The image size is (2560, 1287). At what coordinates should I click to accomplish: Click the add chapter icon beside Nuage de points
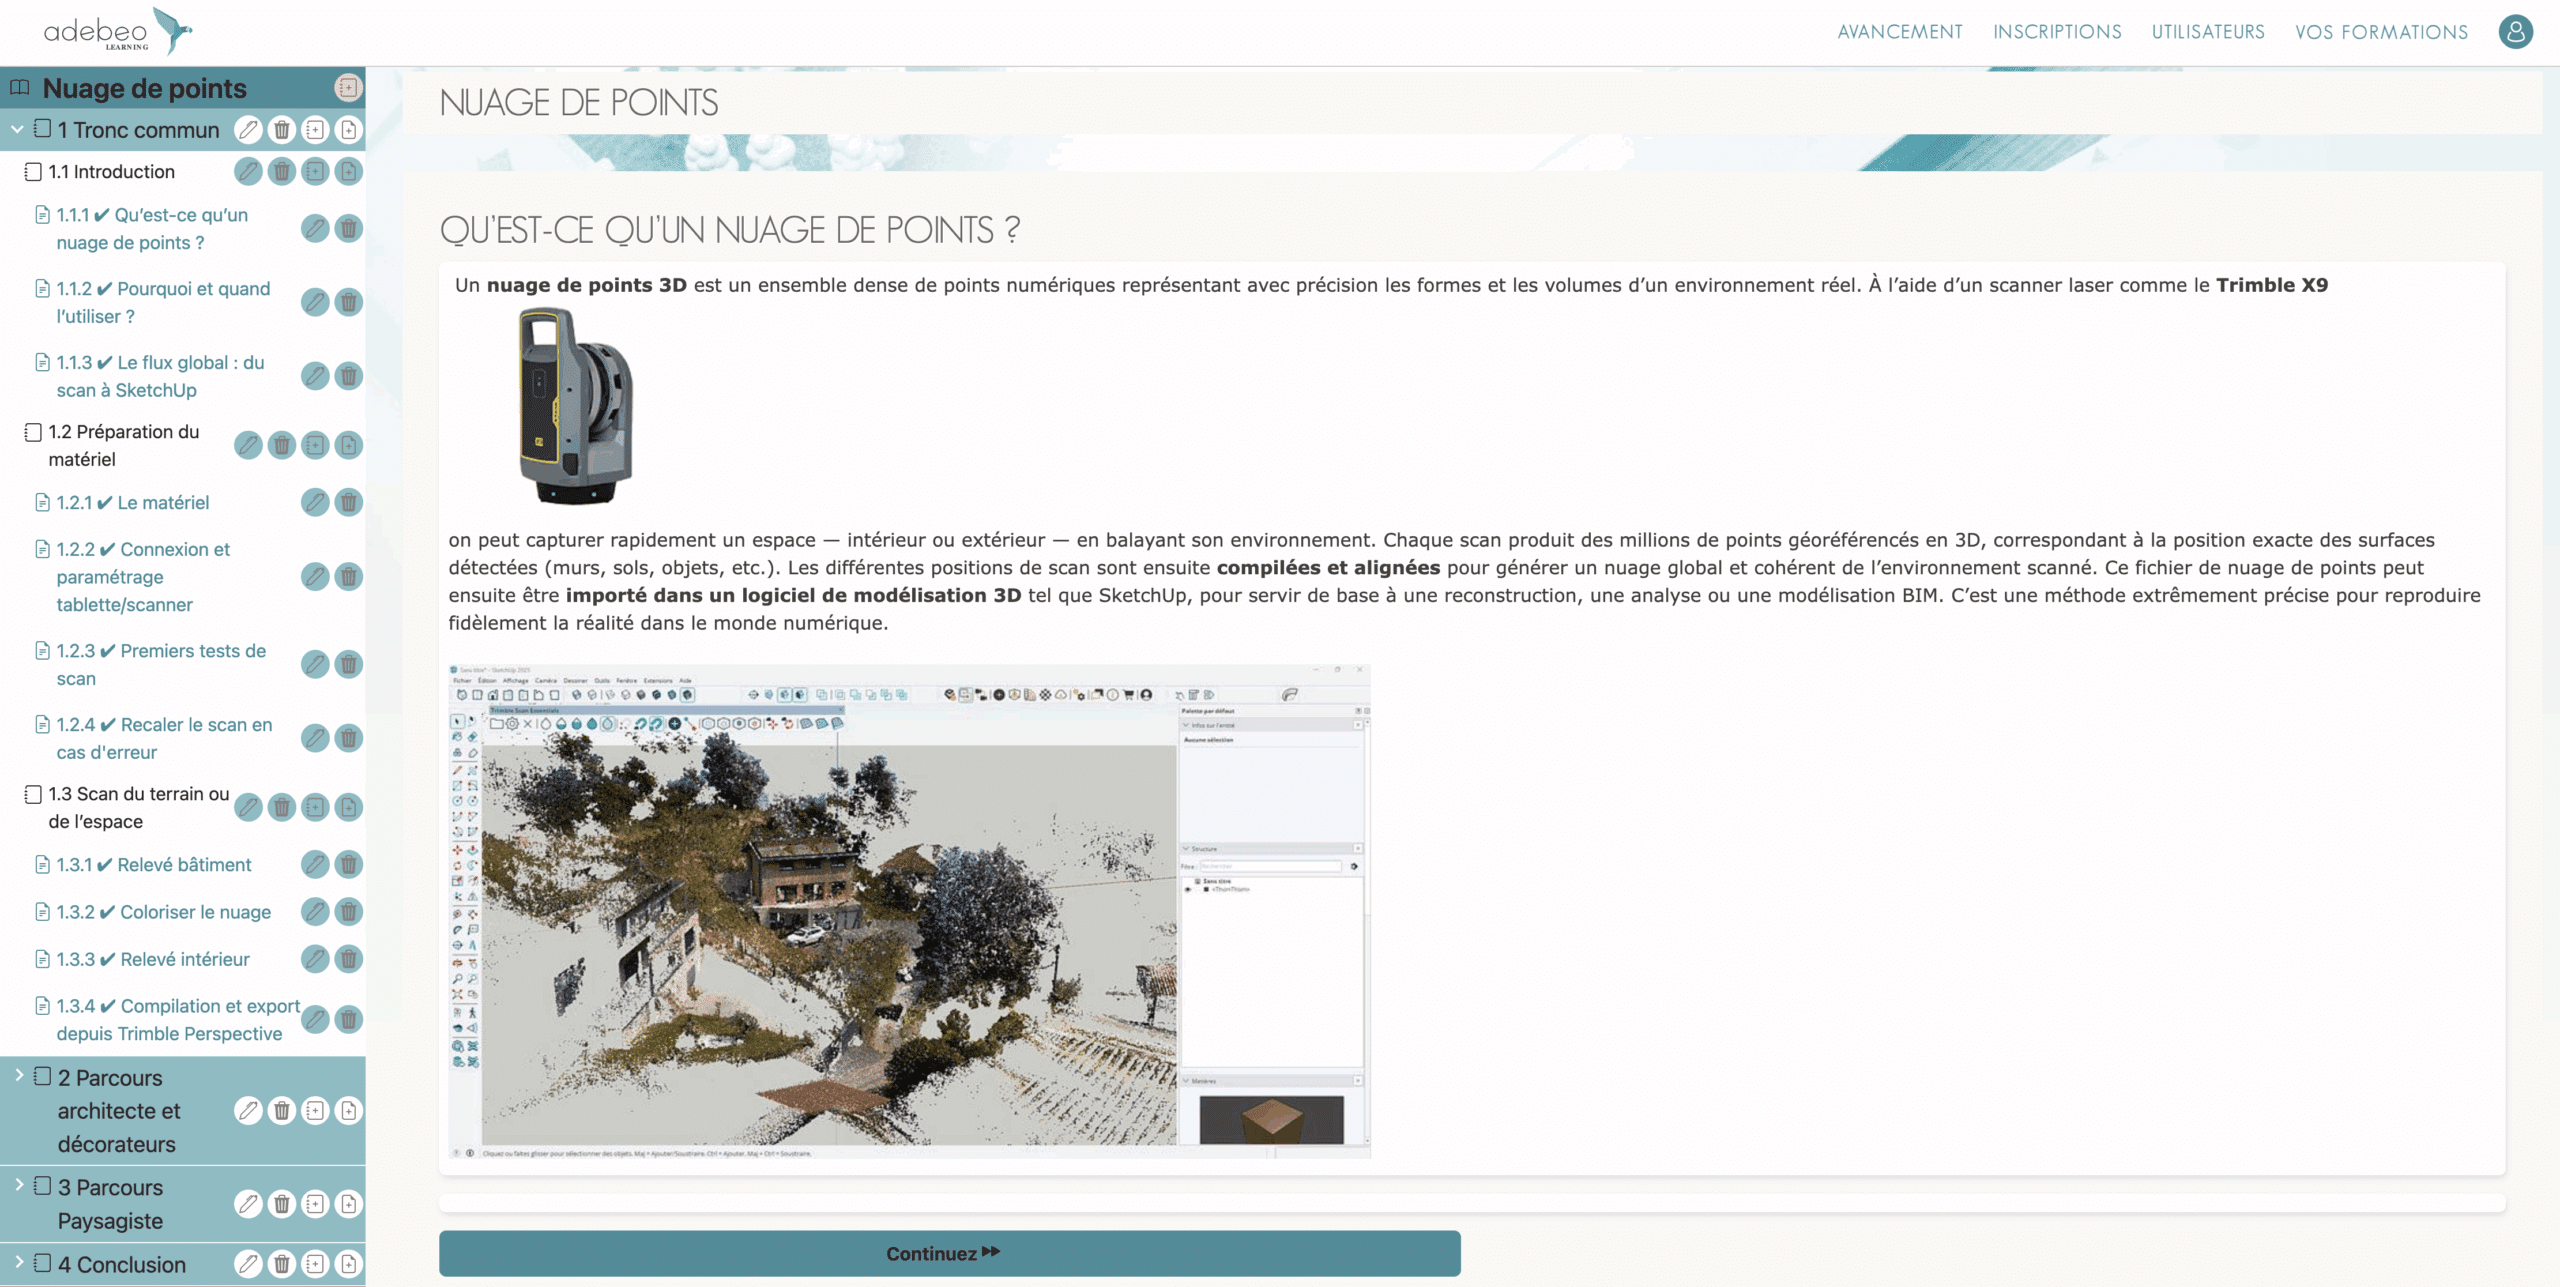(347, 88)
